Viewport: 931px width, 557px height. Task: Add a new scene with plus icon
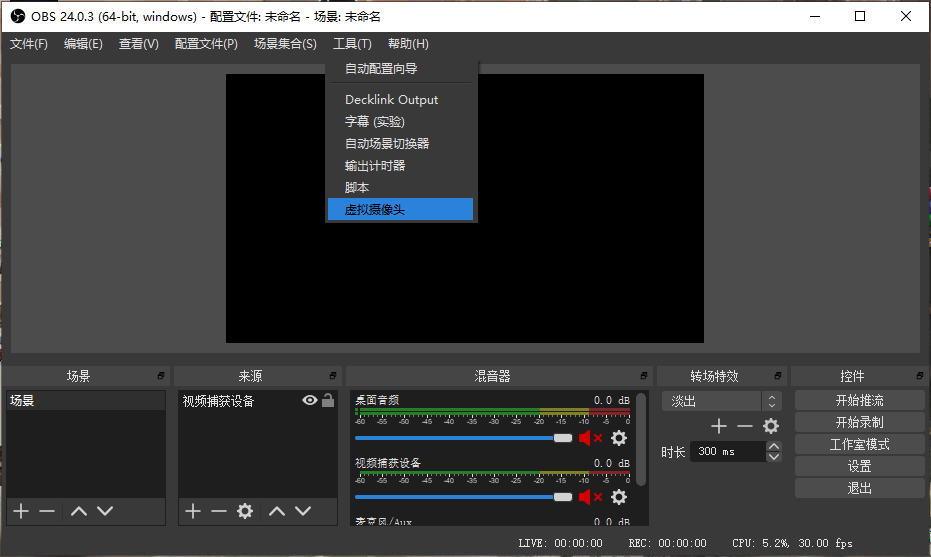(x=21, y=511)
